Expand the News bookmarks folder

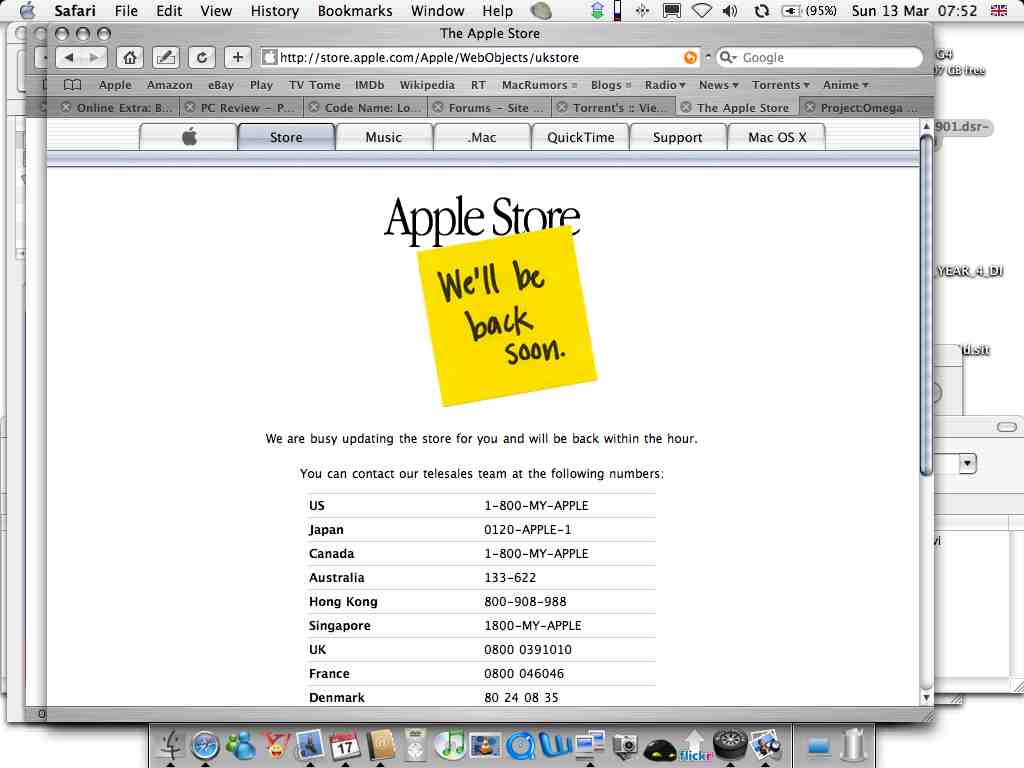(x=718, y=85)
